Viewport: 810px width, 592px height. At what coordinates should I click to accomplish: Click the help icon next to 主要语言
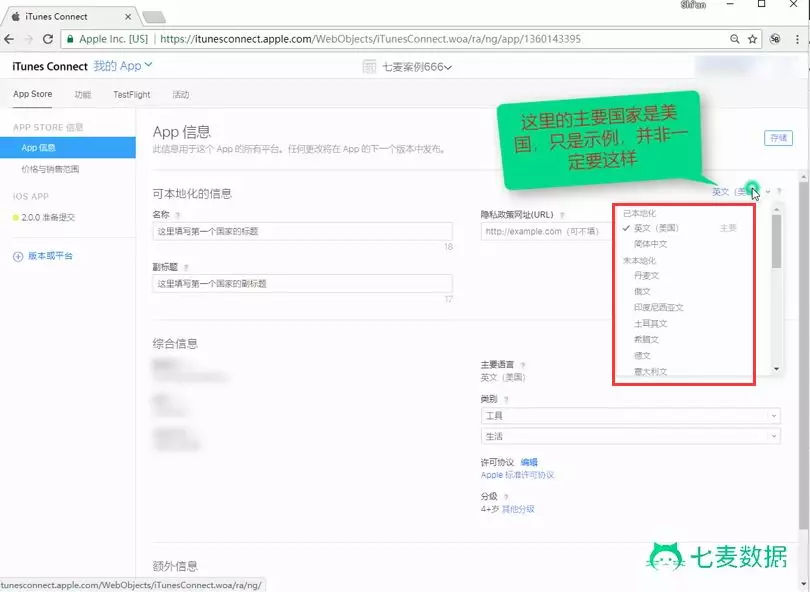click(x=523, y=365)
